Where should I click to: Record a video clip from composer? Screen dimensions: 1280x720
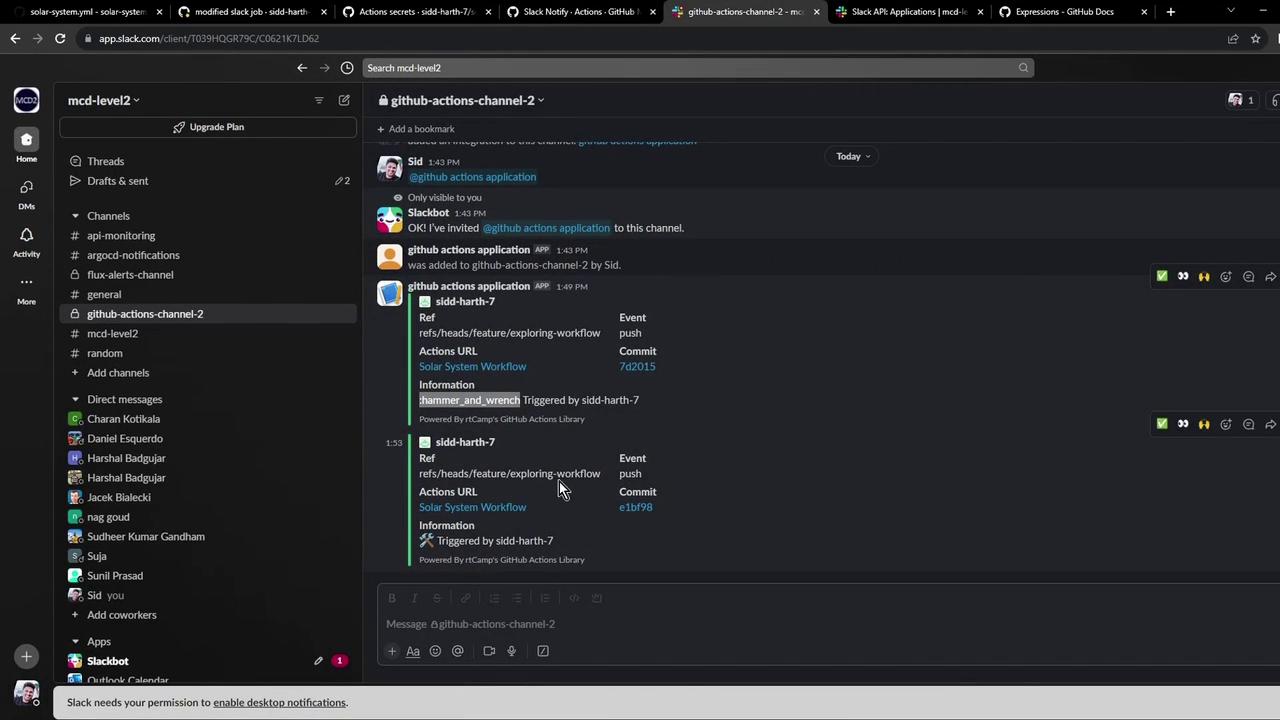(x=489, y=651)
